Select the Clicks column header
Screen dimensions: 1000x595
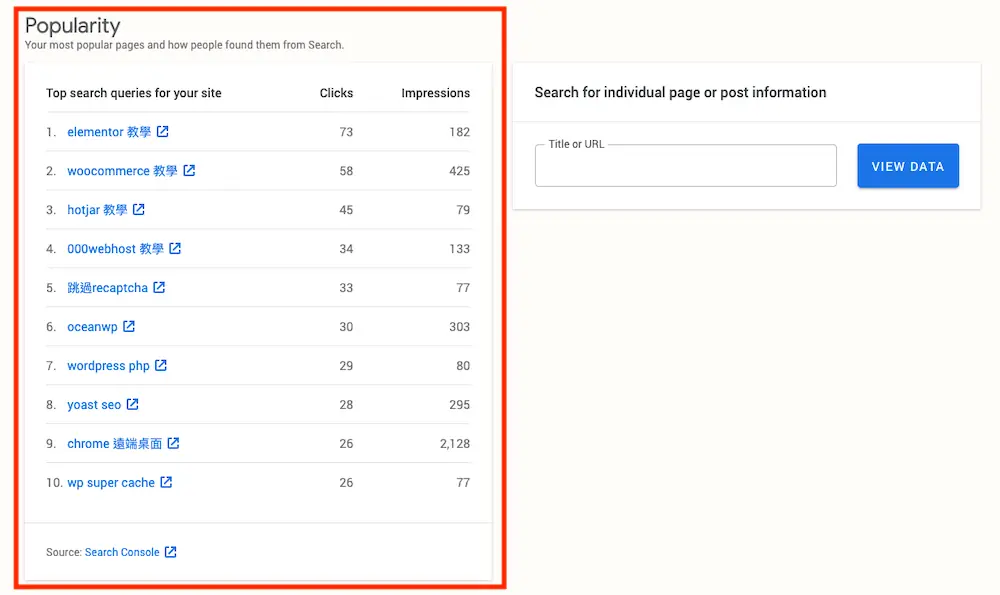[336, 93]
